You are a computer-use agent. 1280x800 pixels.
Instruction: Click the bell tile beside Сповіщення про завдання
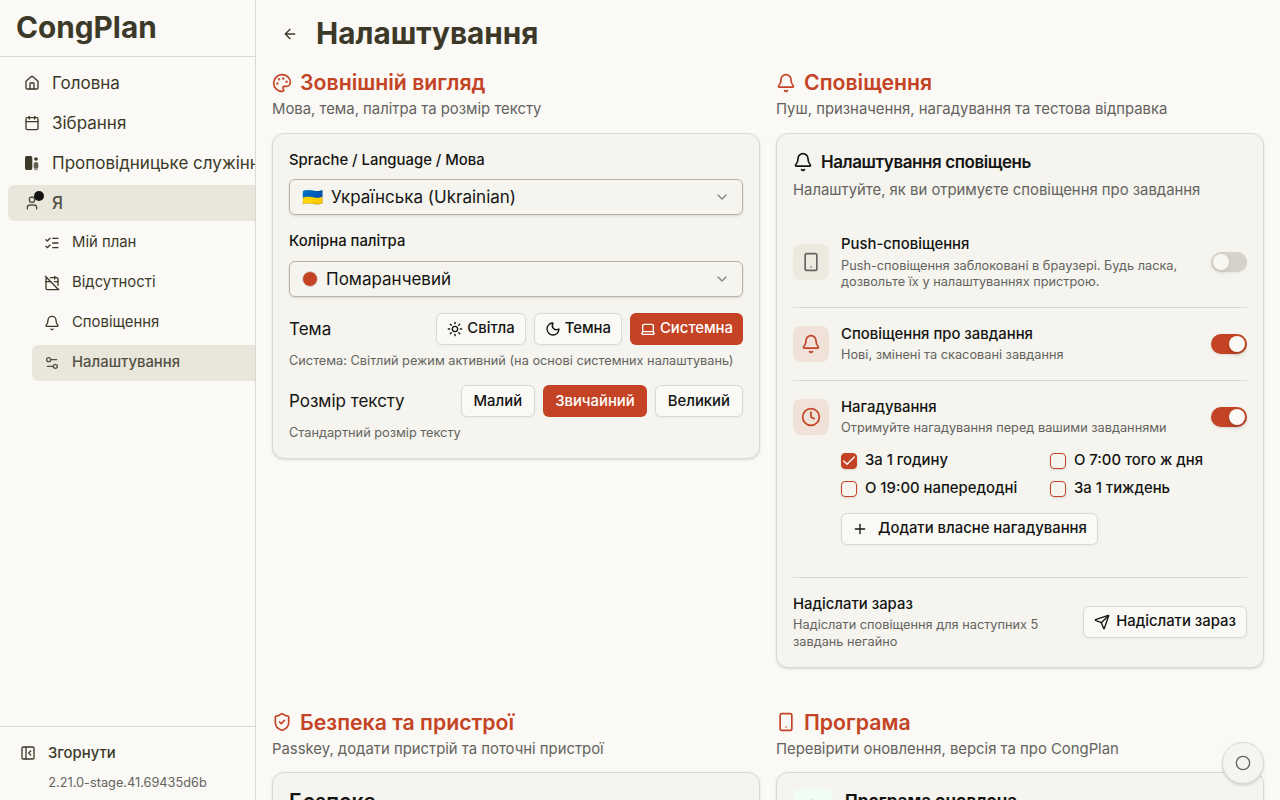pos(811,344)
